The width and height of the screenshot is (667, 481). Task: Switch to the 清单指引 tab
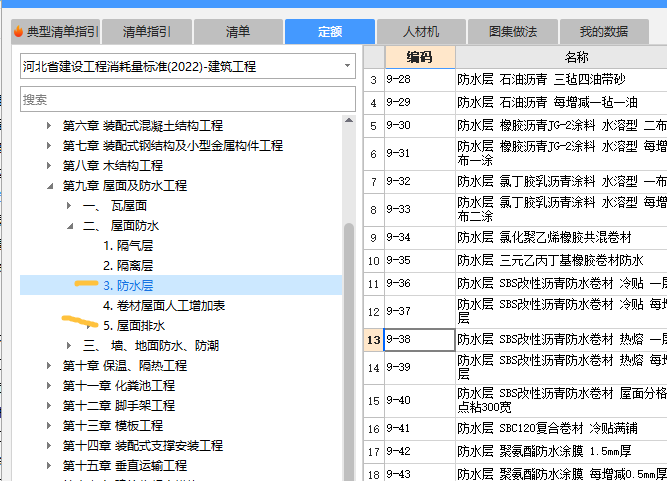[147, 31]
